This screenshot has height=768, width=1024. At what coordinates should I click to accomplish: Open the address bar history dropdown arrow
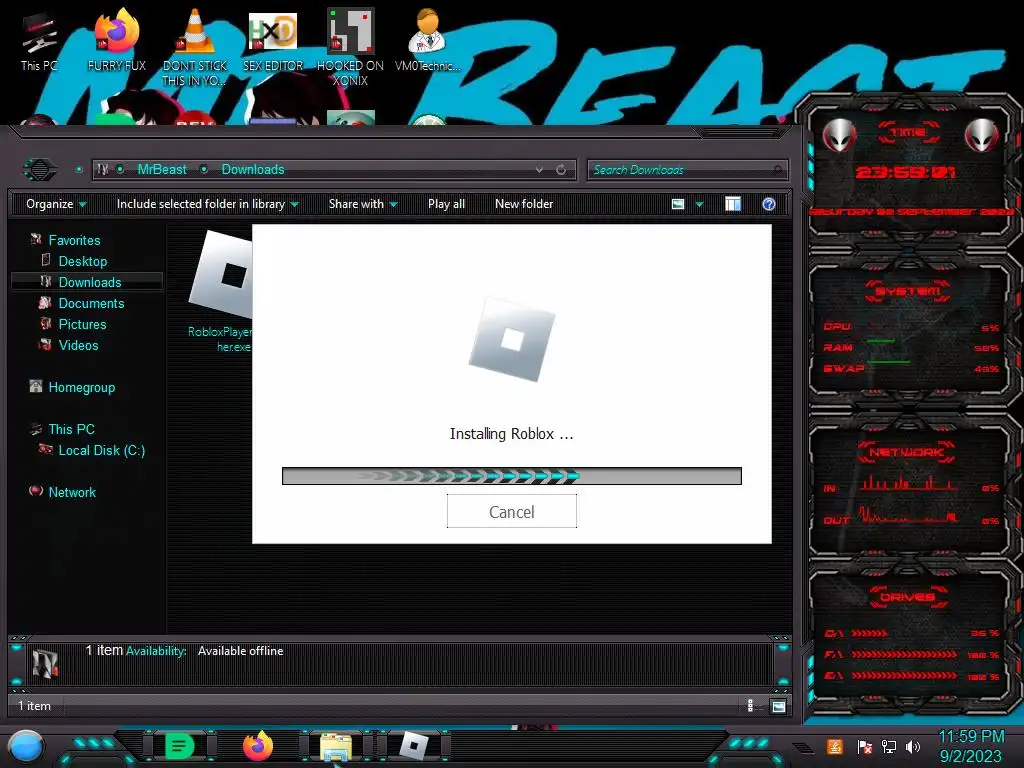(x=539, y=170)
